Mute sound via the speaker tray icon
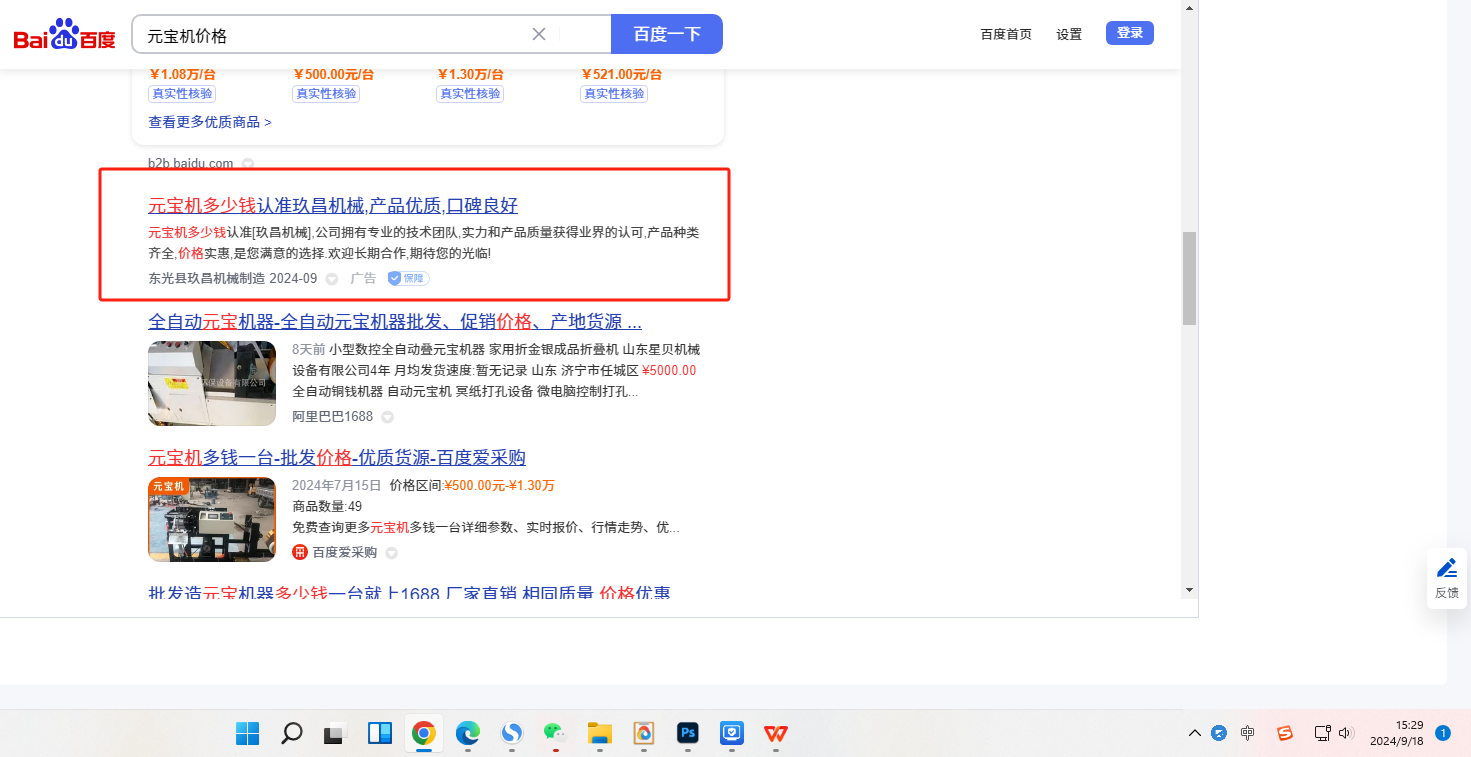 click(x=1345, y=733)
